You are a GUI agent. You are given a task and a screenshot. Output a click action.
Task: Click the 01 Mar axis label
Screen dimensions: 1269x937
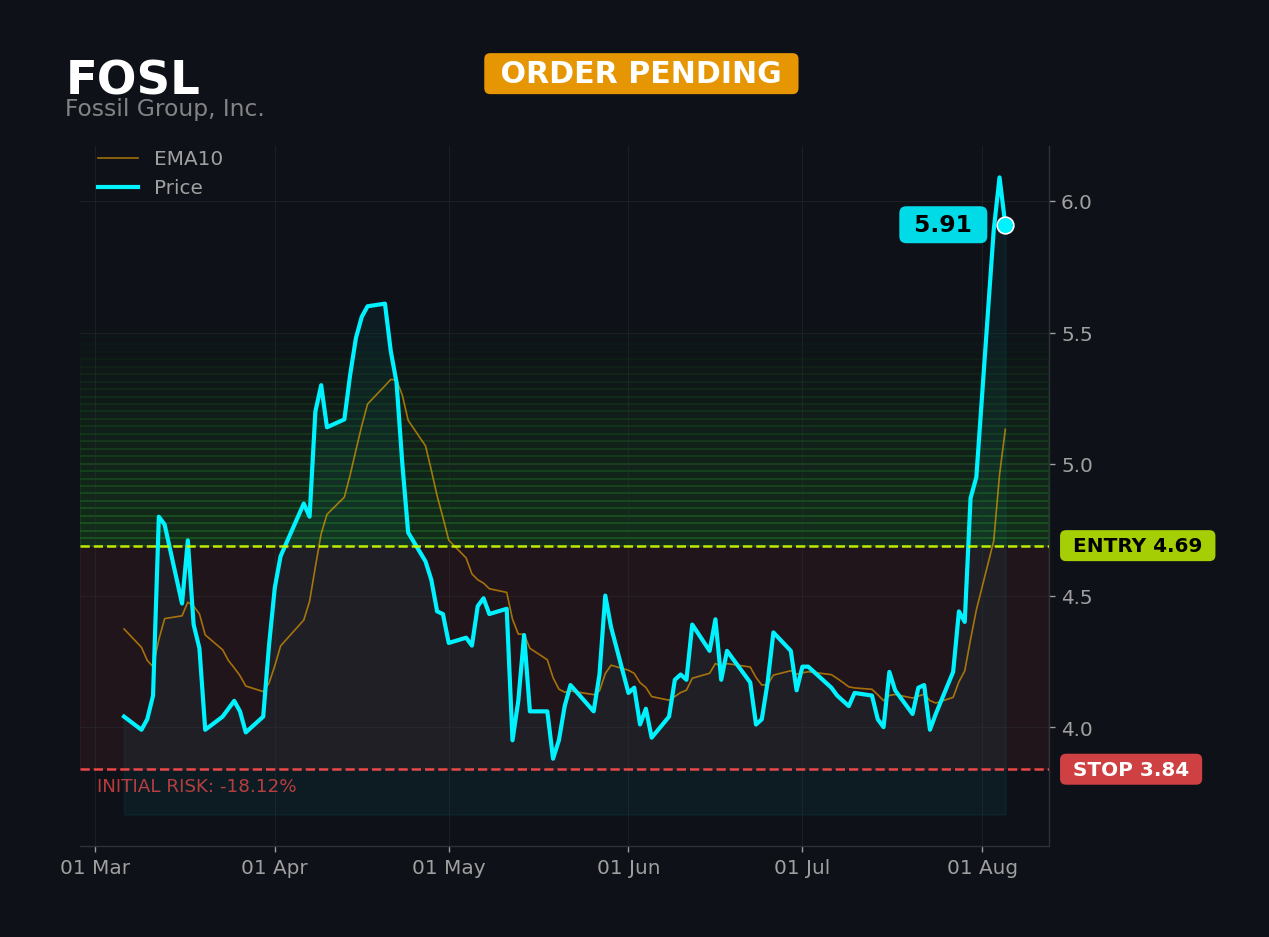(x=95, y=868)
